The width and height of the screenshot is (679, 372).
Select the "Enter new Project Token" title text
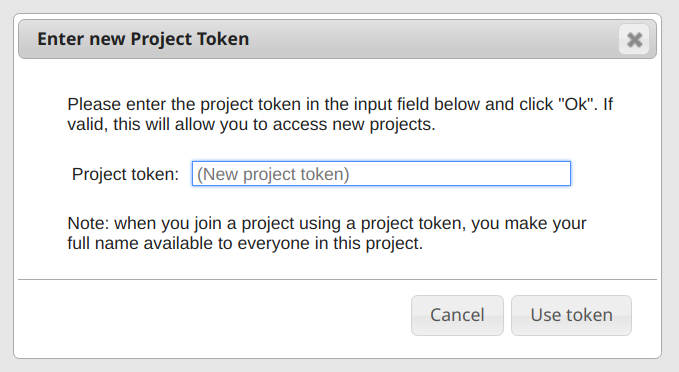[x=143, y=39]
